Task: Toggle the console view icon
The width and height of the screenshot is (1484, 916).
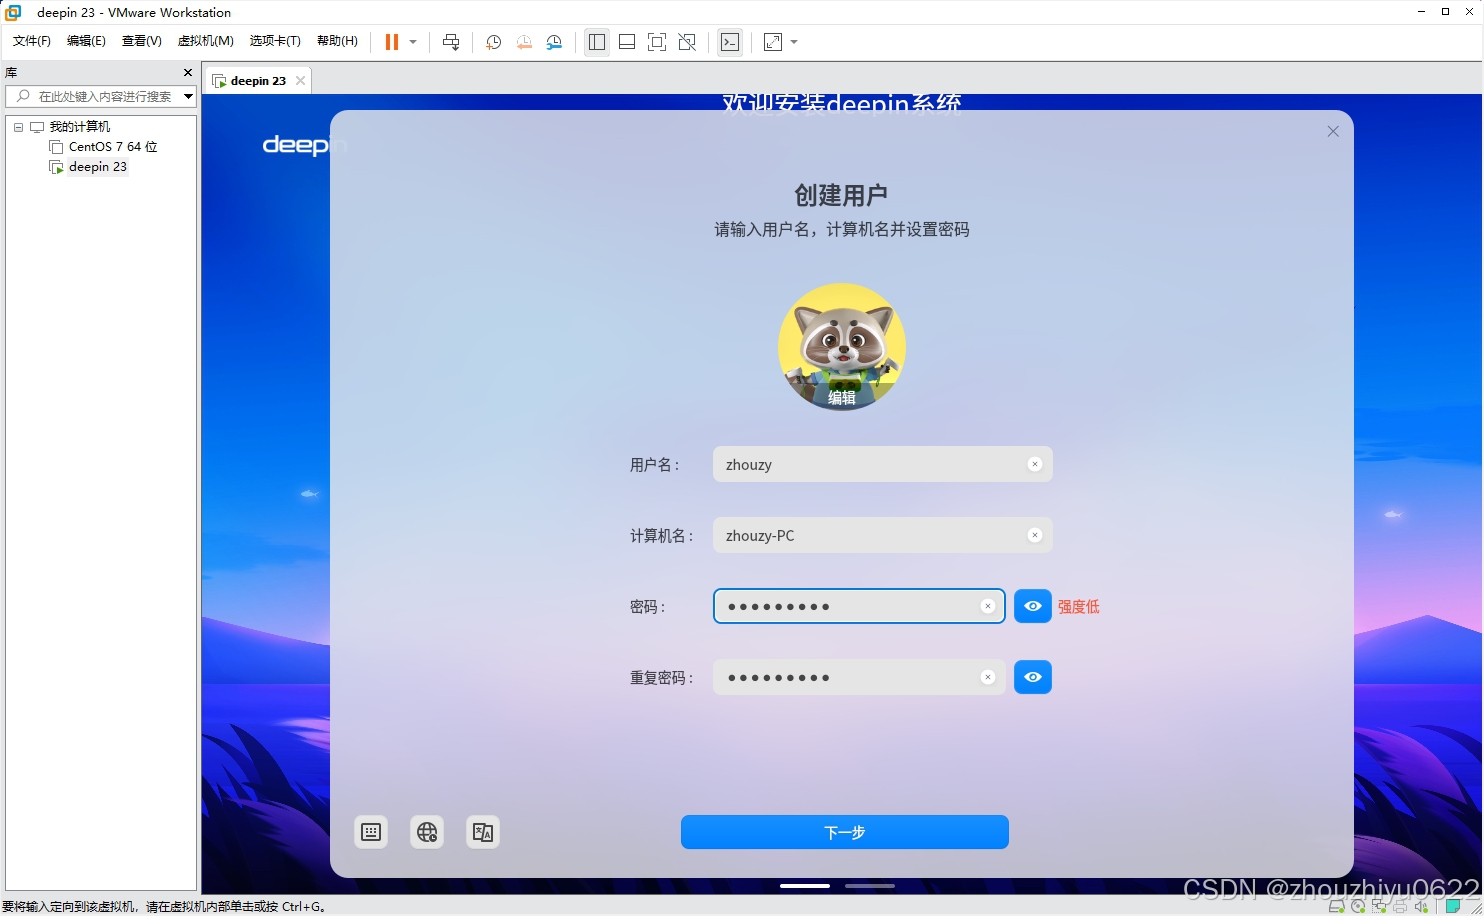Action: pyautogui.click(x=730, y=42)
